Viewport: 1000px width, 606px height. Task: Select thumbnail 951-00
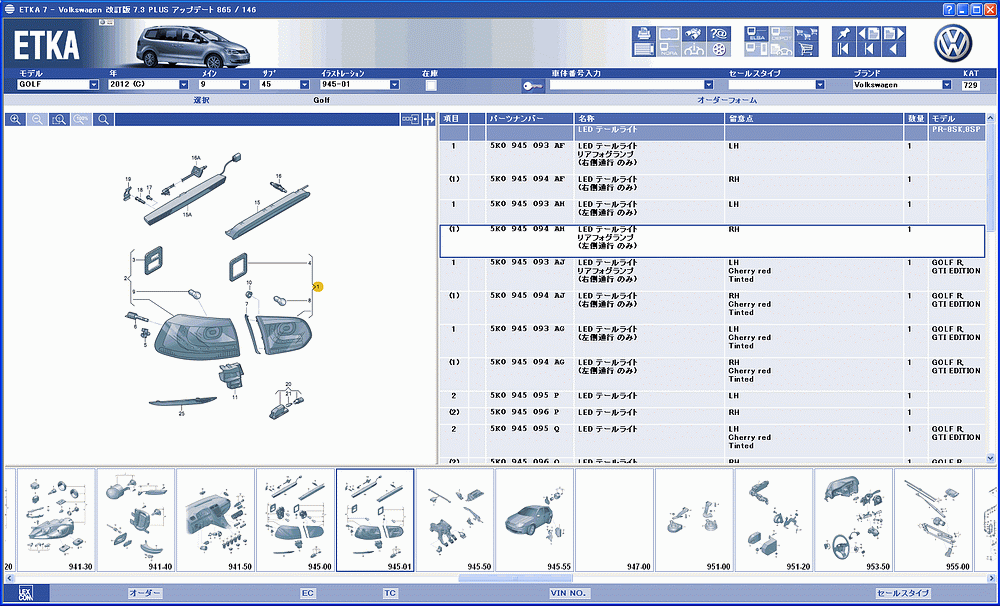tap(694, 520)
